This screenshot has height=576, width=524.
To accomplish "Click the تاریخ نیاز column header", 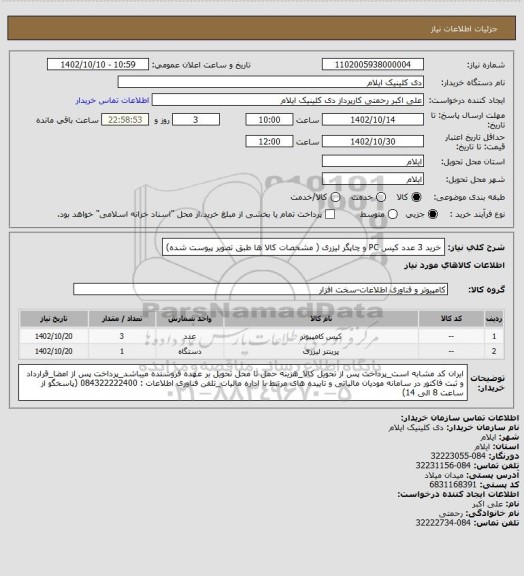I will [x=54, y=318].
